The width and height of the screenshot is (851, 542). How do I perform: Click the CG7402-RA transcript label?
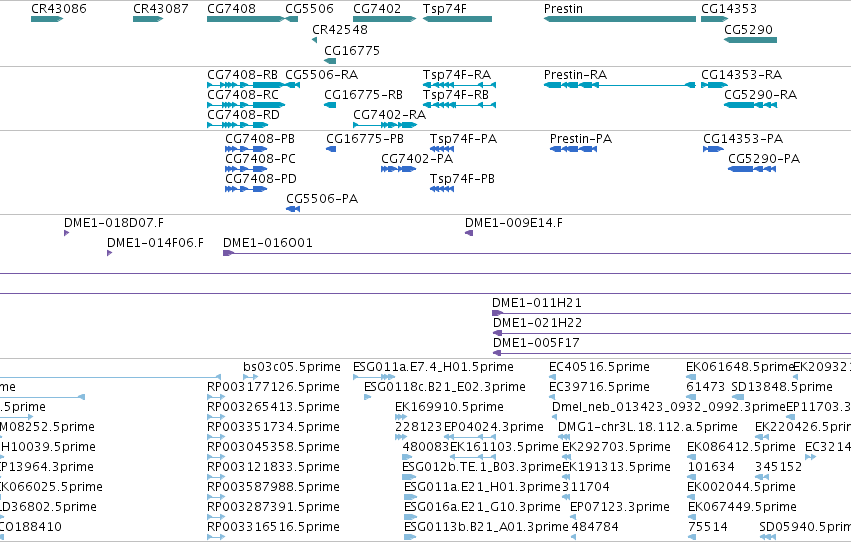tap(390, 115)
